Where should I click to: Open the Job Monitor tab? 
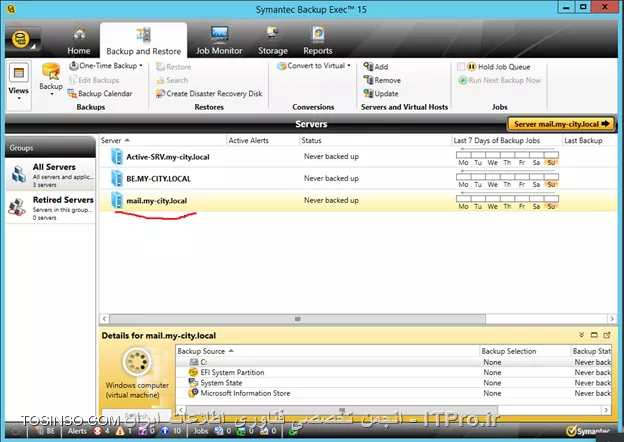click(219, 41)
